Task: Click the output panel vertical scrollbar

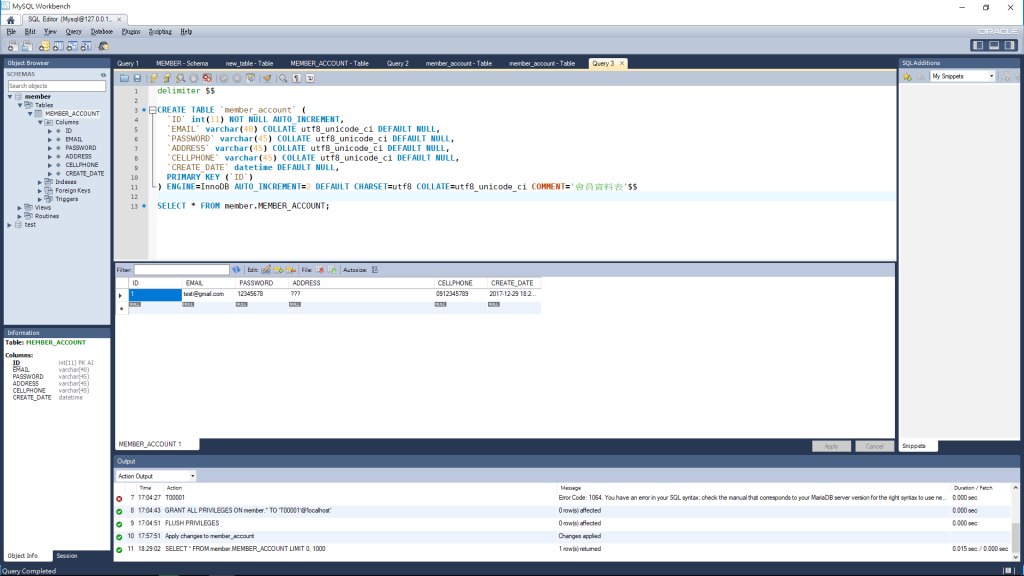Action: (x=1016, y=522)
